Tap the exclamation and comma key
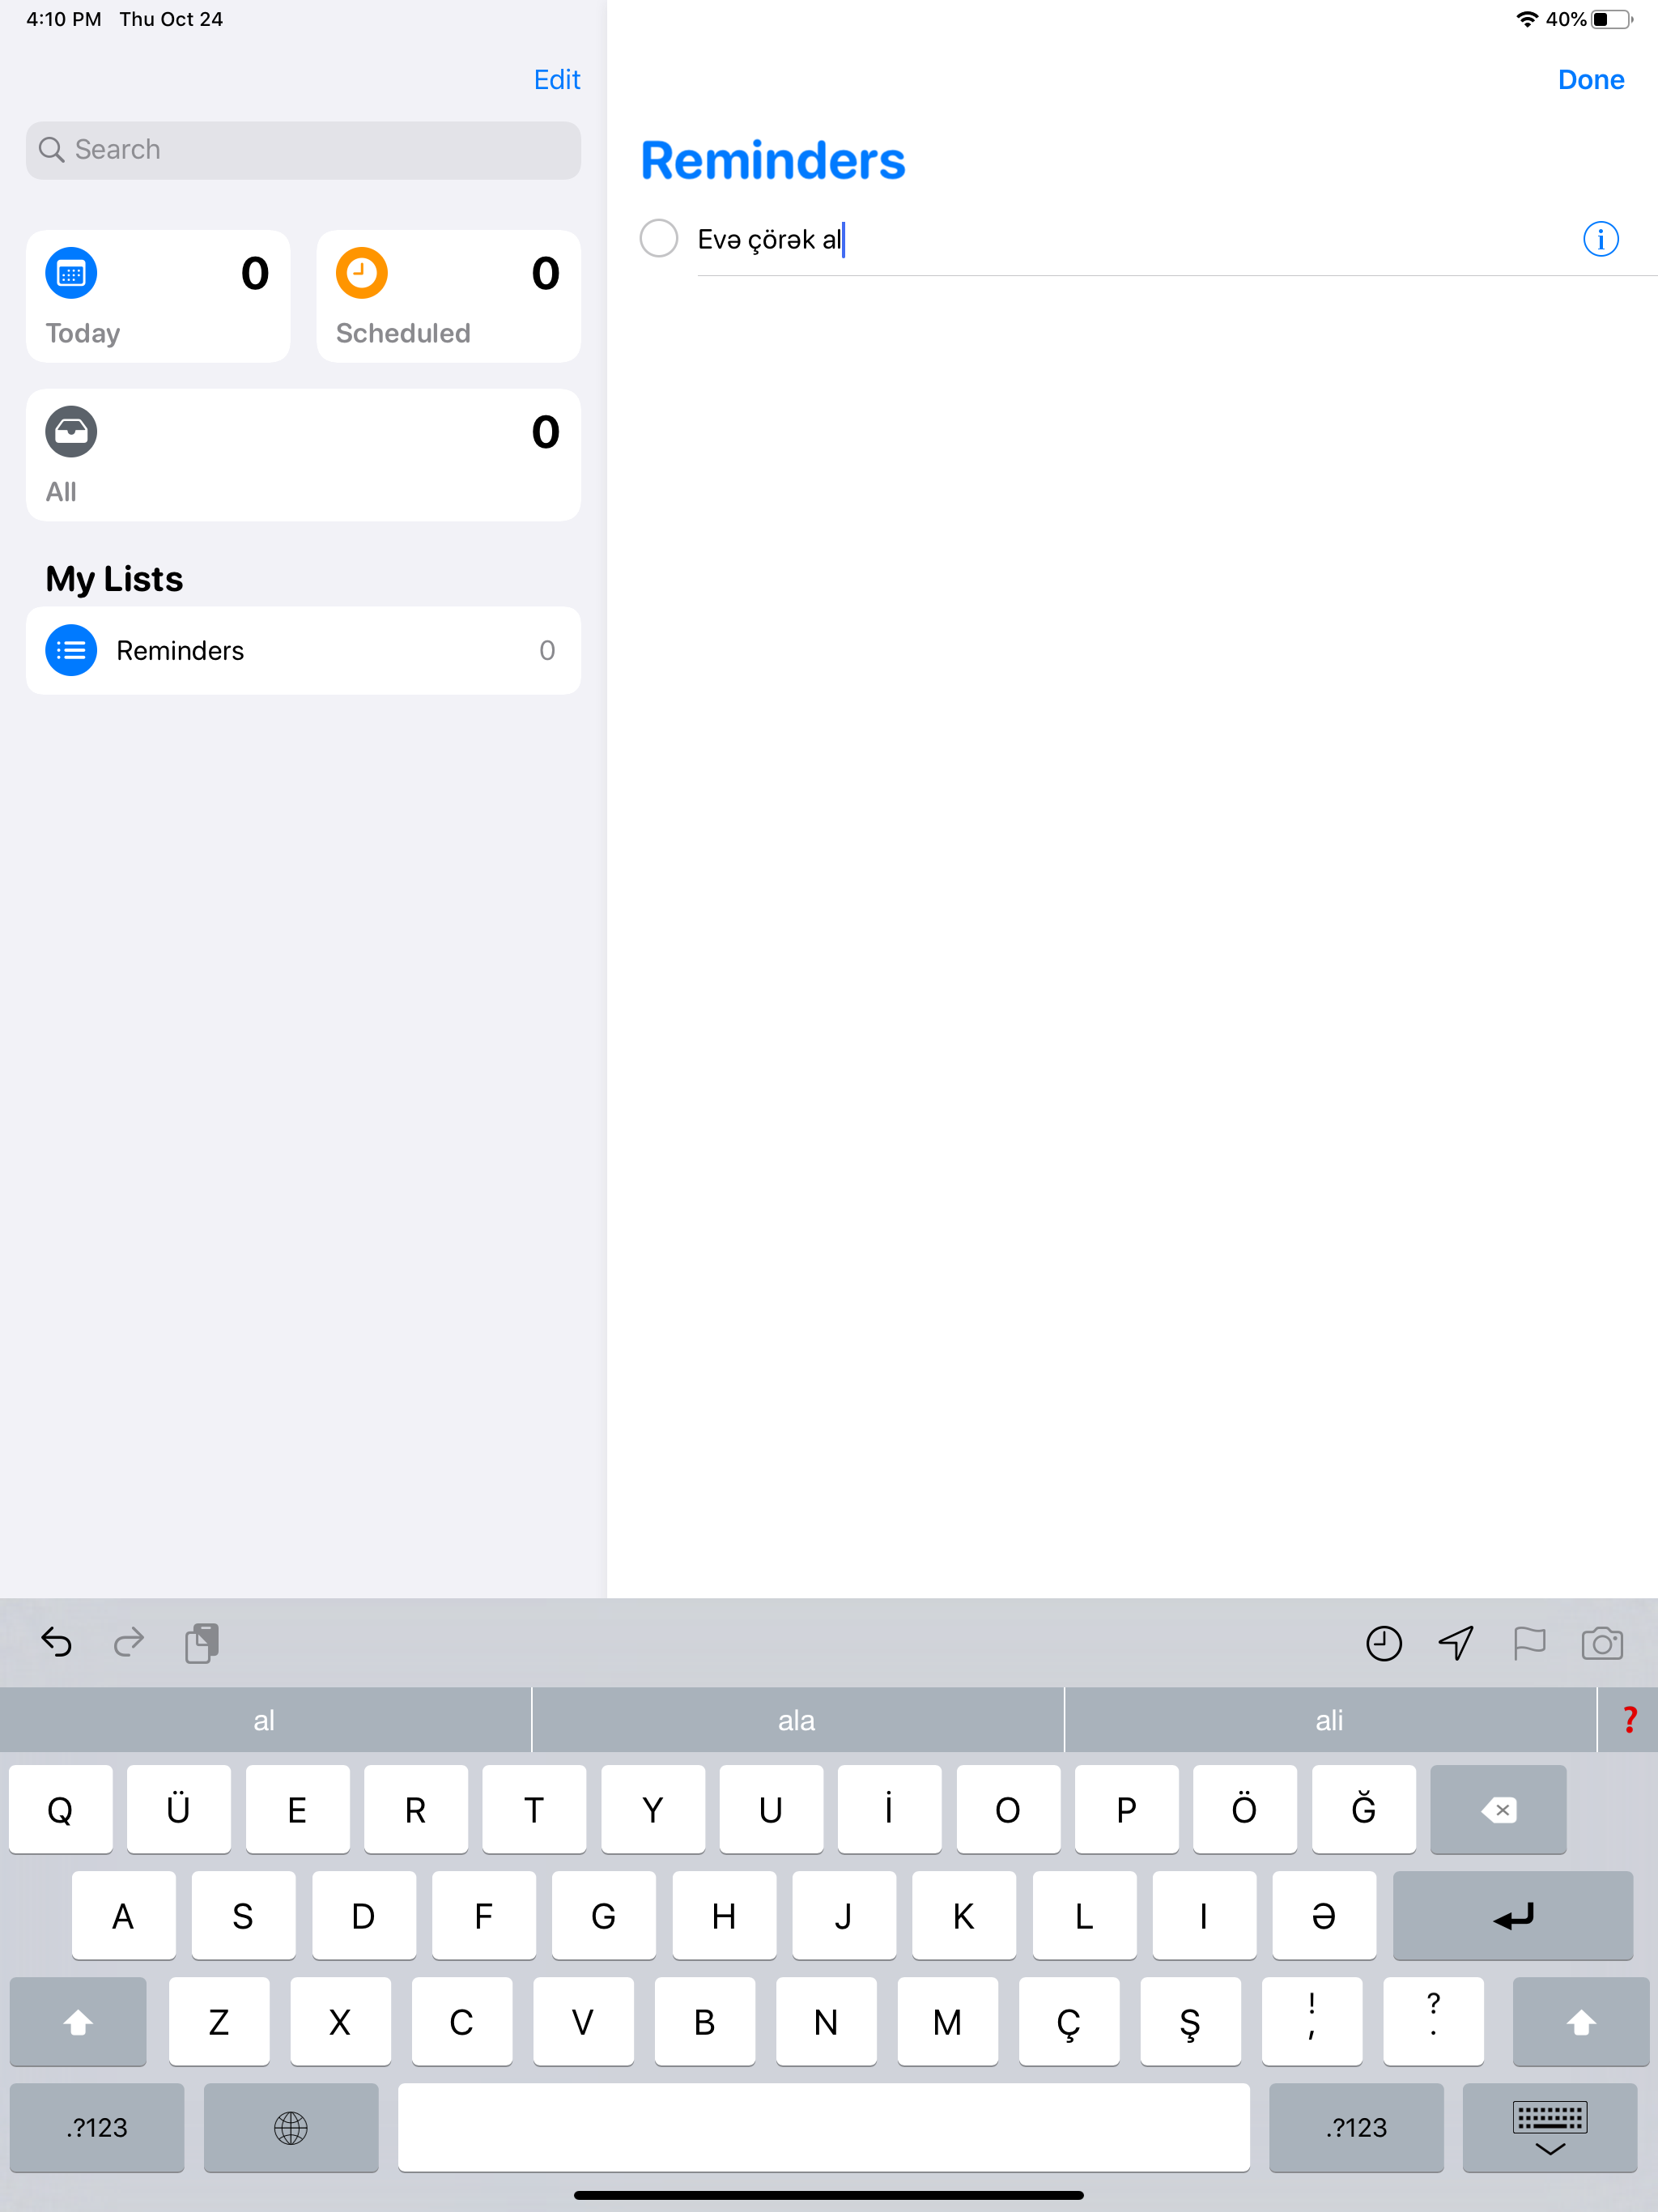Screen dimensions: 1658x2212 [1312, 2021]
